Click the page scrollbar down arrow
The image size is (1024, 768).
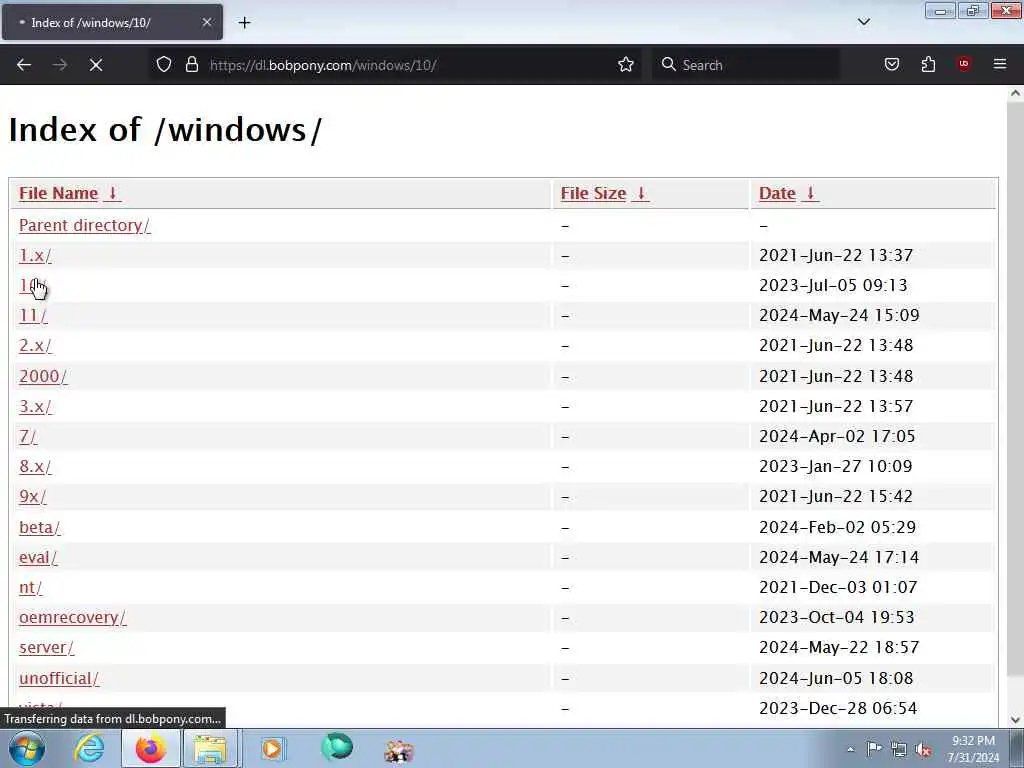(1015, 720)
